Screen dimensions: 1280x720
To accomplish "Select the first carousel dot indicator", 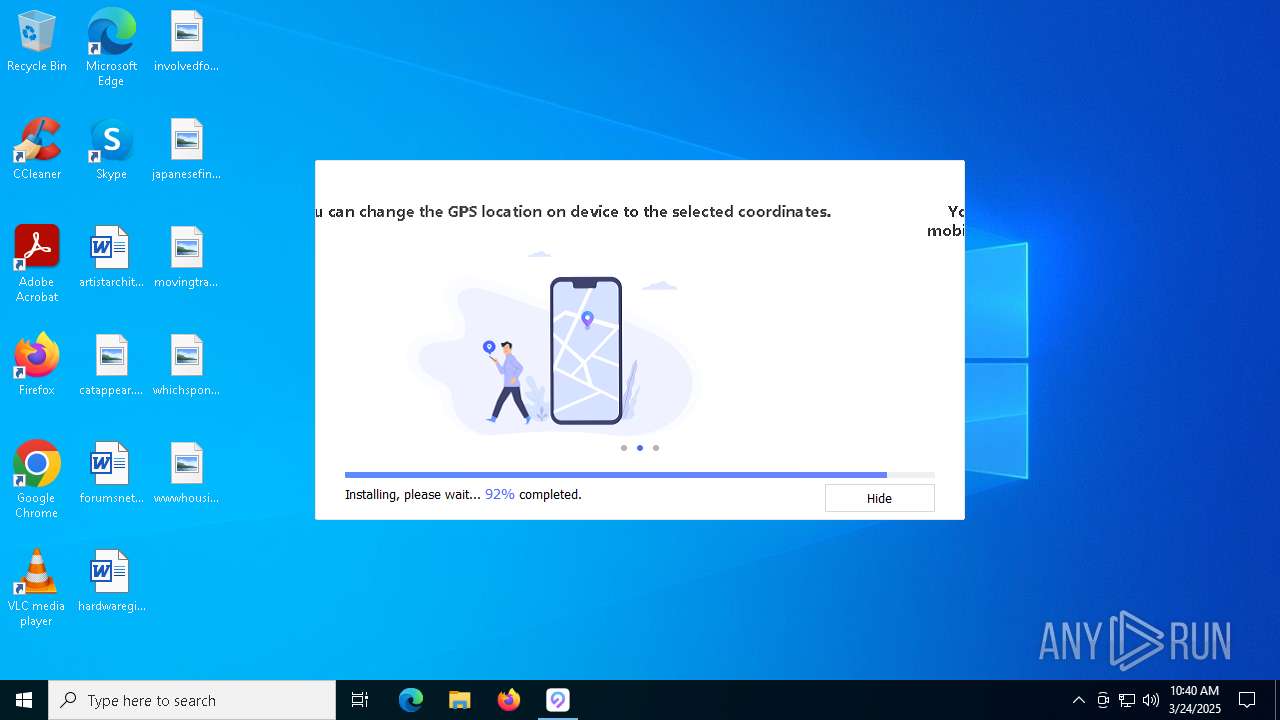I will pyautogui.click(x=624, y=448).
